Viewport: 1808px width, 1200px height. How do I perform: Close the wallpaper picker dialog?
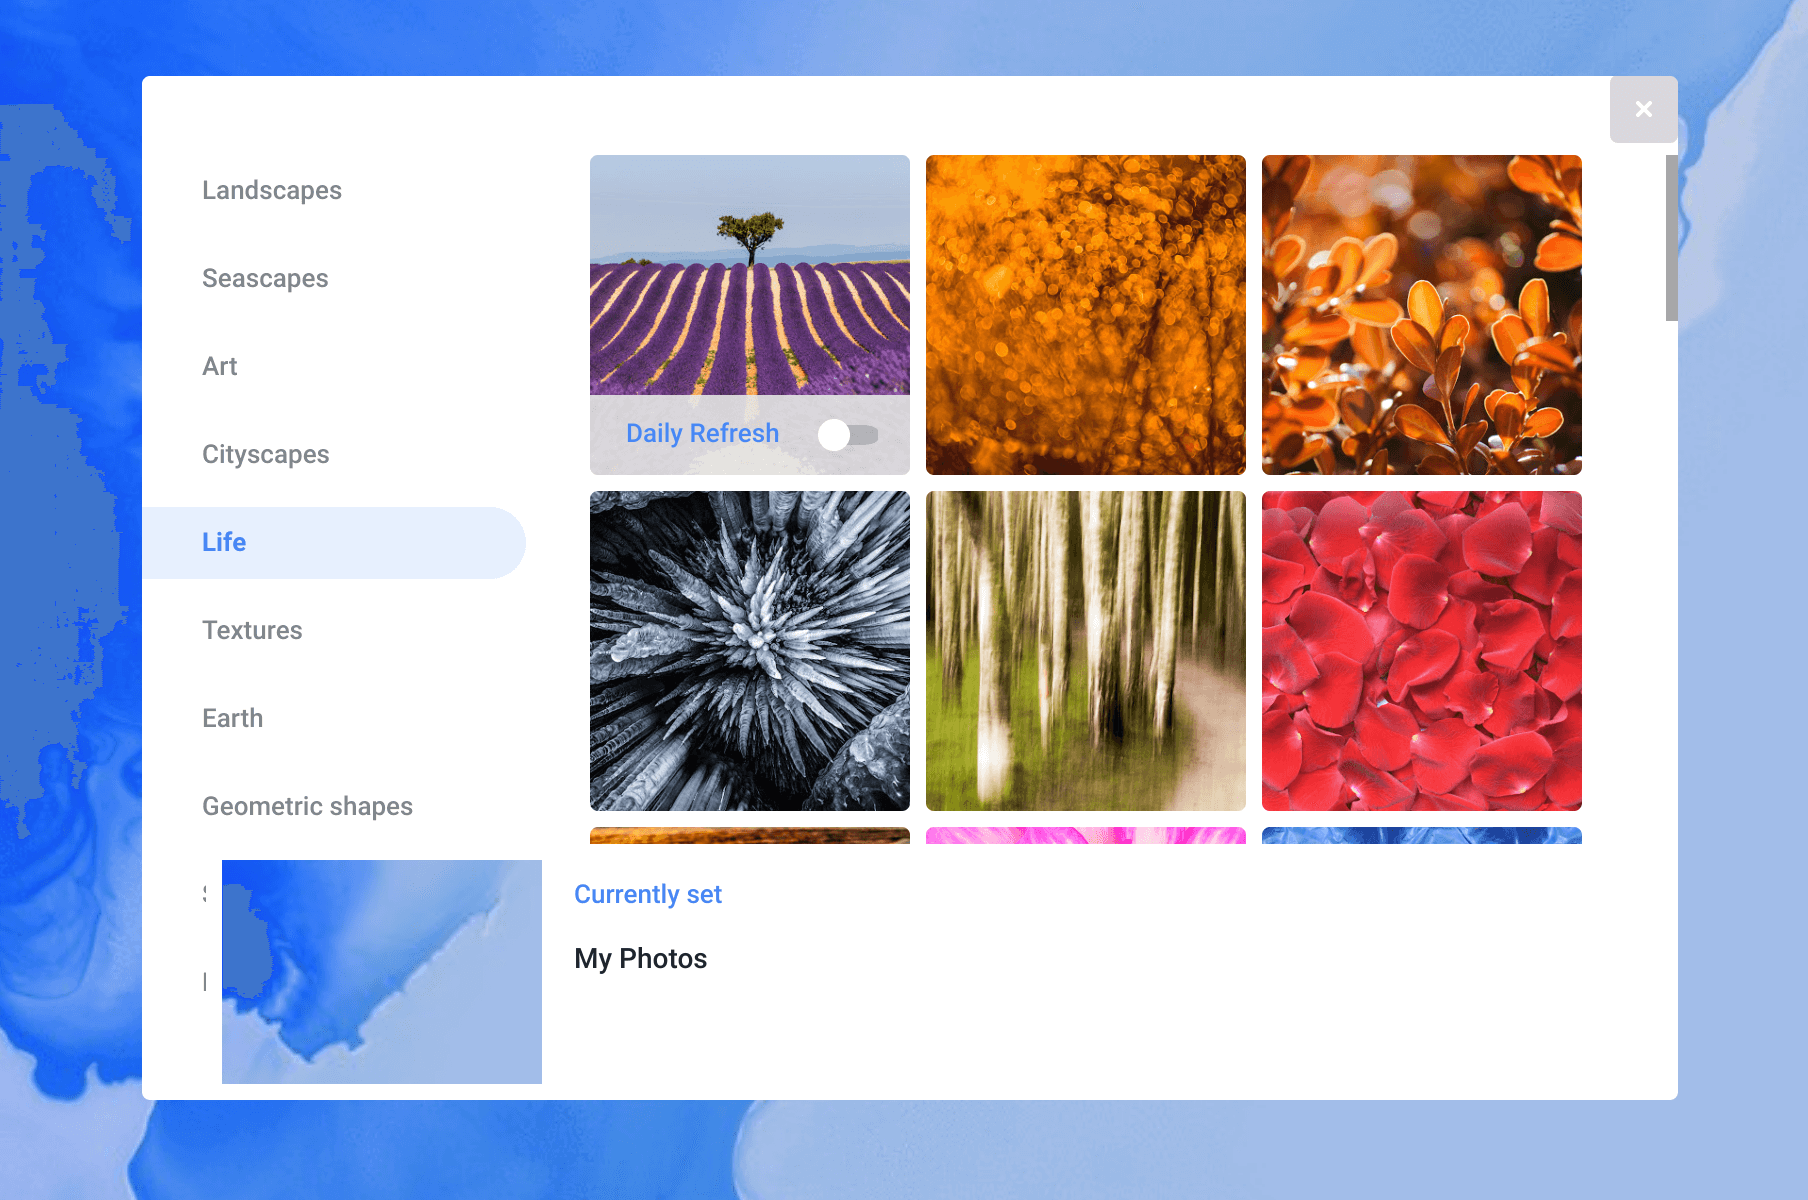pos(1643,109)
